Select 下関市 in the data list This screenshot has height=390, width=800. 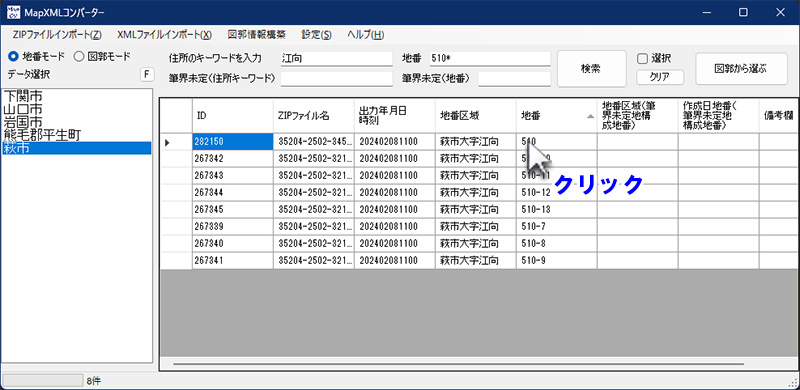pos(77,96)
